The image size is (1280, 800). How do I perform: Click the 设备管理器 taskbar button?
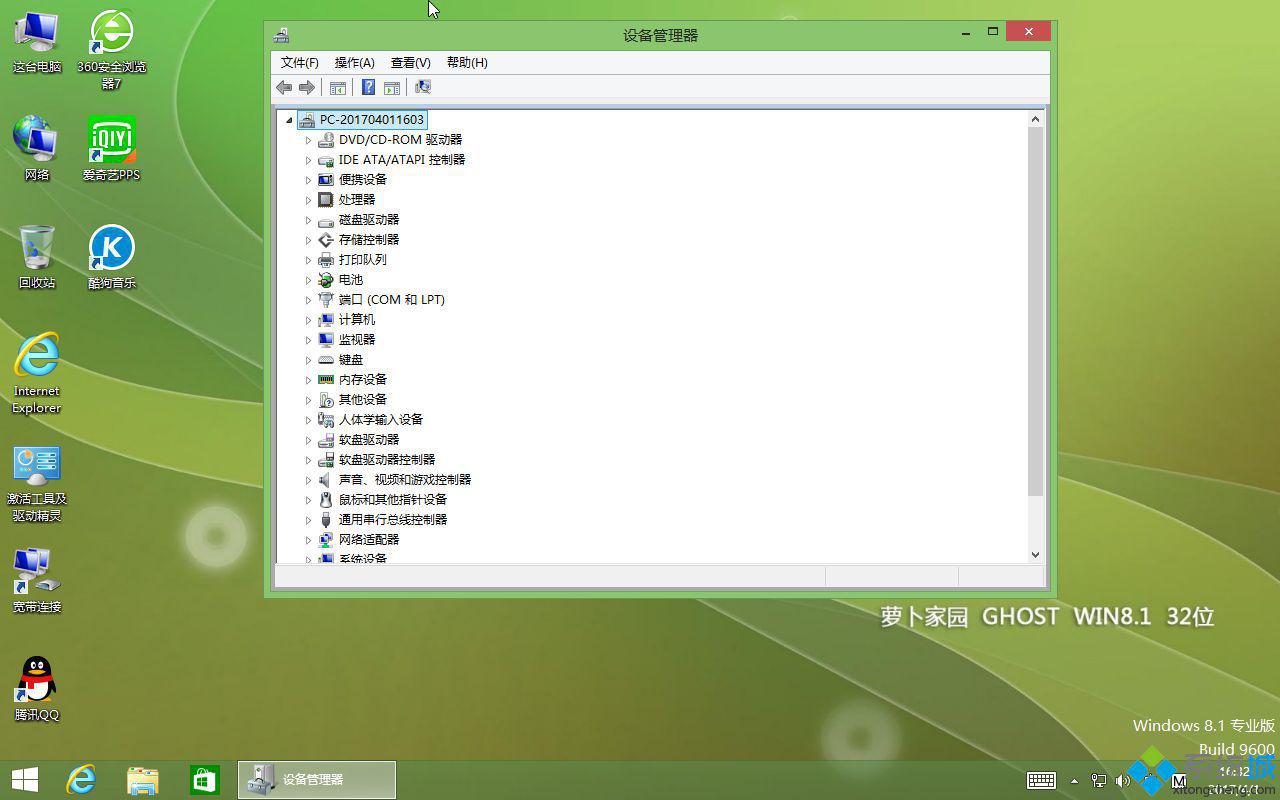coord(317,780)
